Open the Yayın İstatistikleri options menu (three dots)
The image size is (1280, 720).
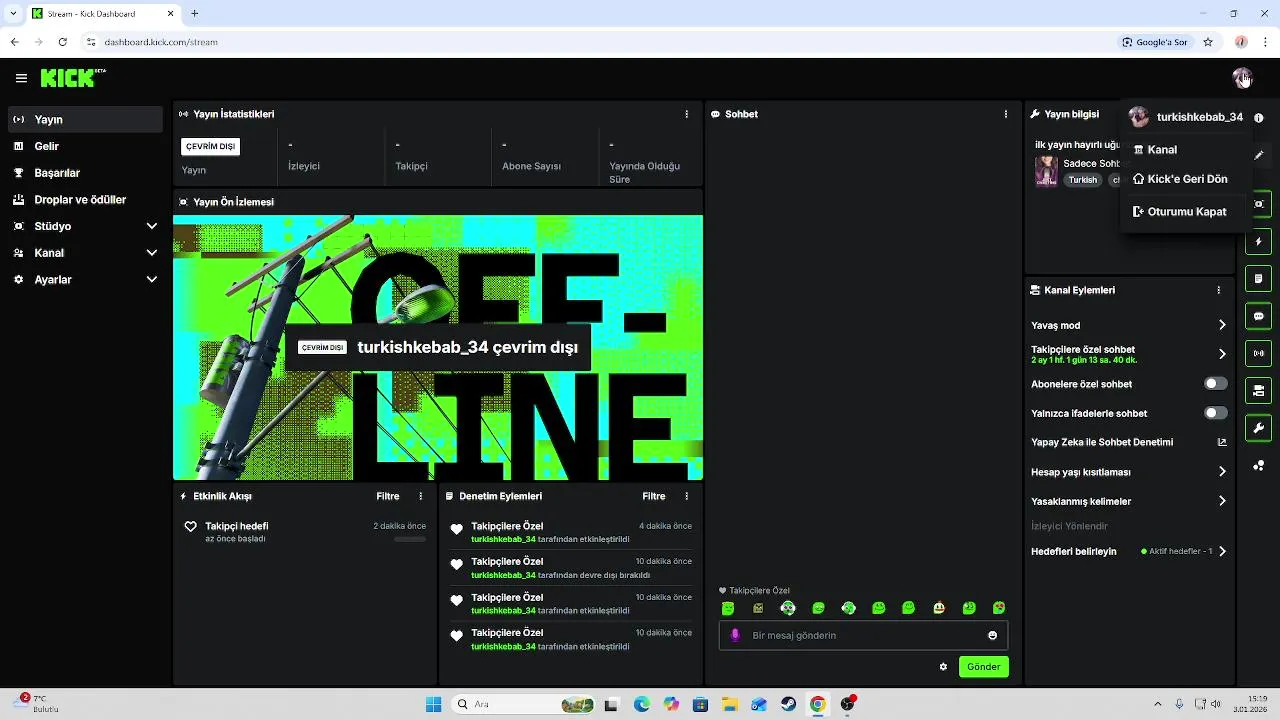pyautogui.click(x=687, y=114)
